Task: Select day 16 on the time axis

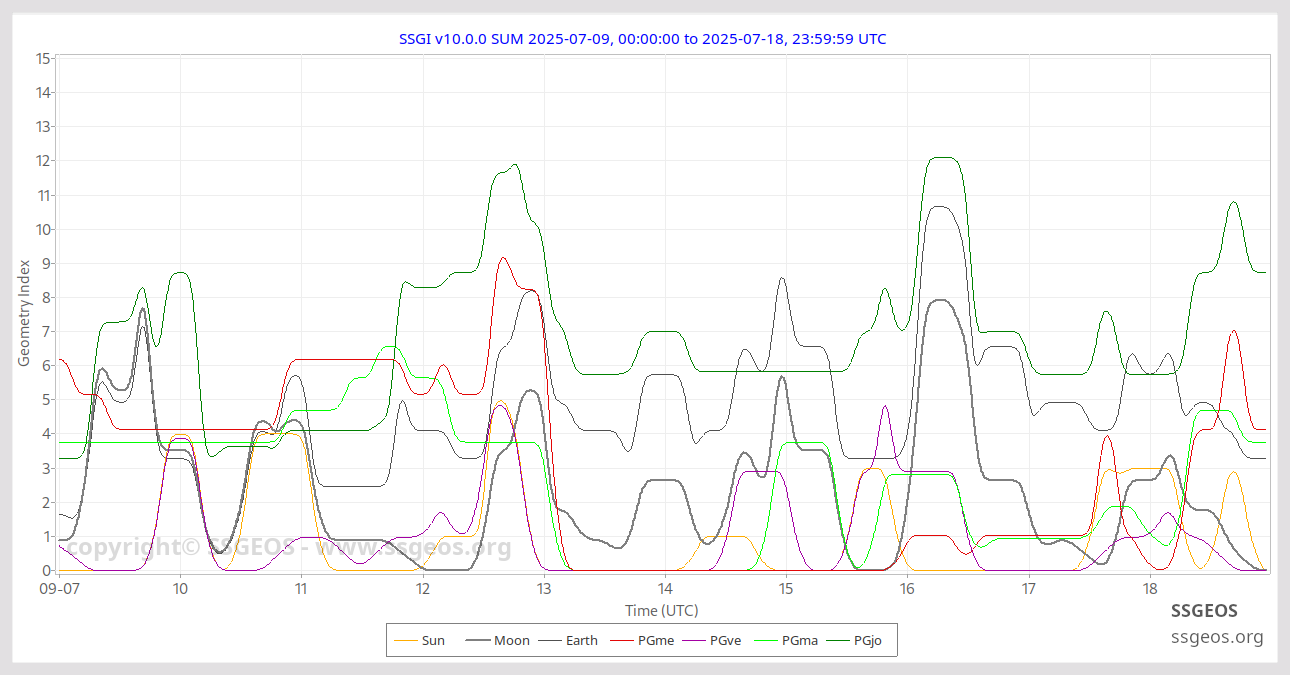Action: coord(907,589)
